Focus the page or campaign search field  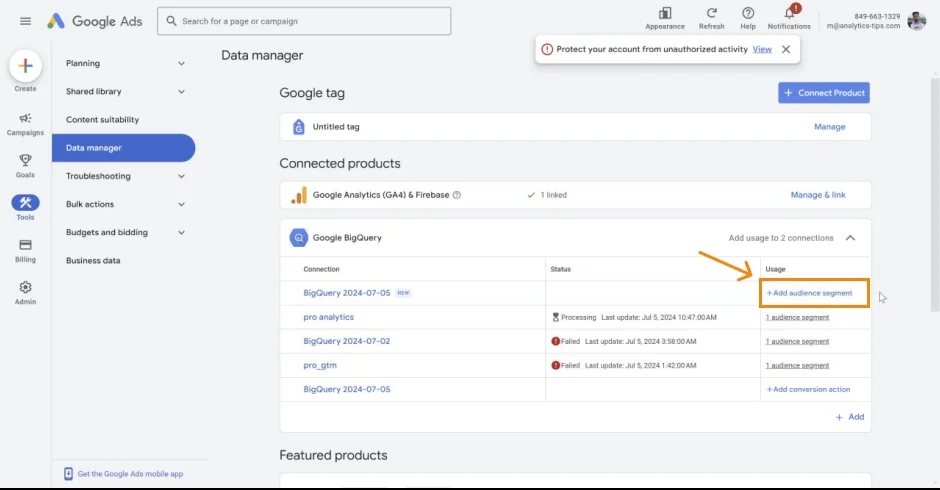(x=304, y=21)
